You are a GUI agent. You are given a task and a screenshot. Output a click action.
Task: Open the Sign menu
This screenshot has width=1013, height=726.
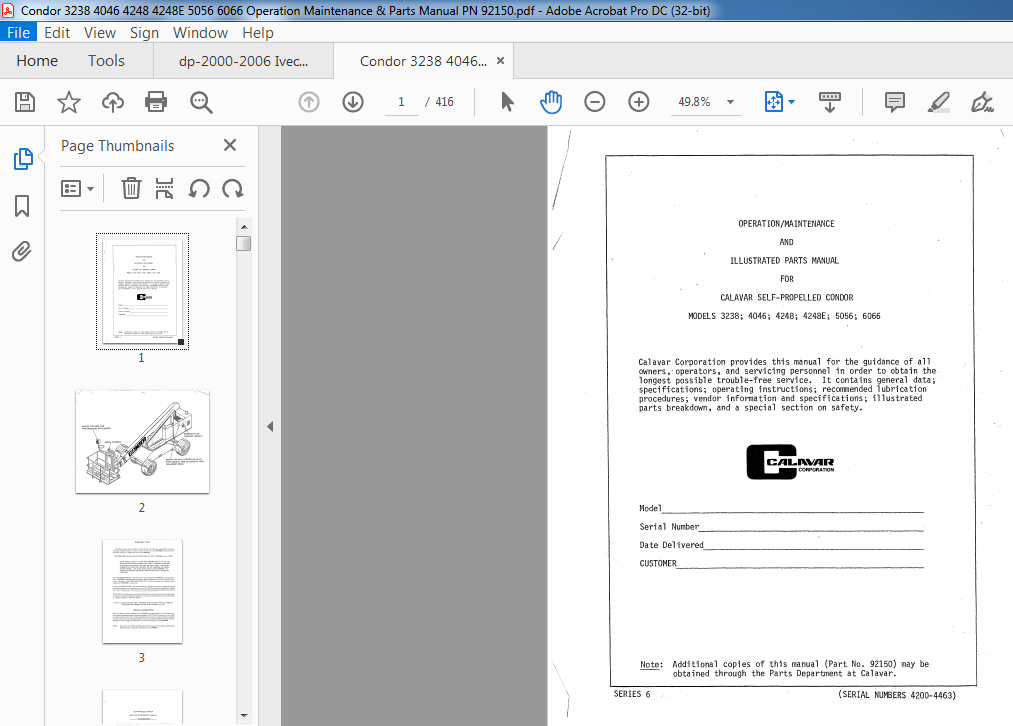click(x=144, y=33)
